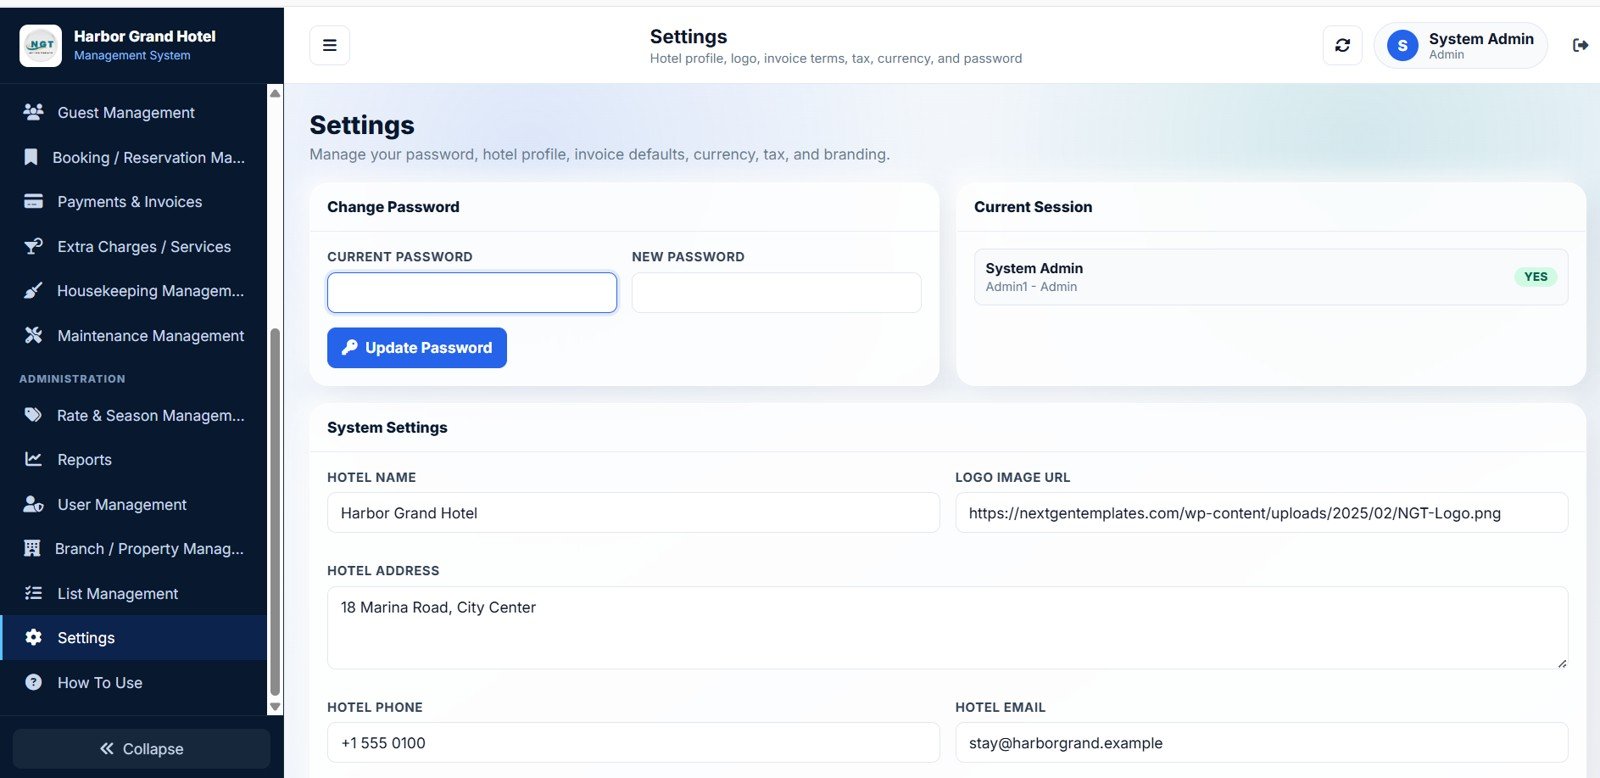Click the YES session badge
1600x778 pixels.
pyautogui.click(x=1535, y=277)
